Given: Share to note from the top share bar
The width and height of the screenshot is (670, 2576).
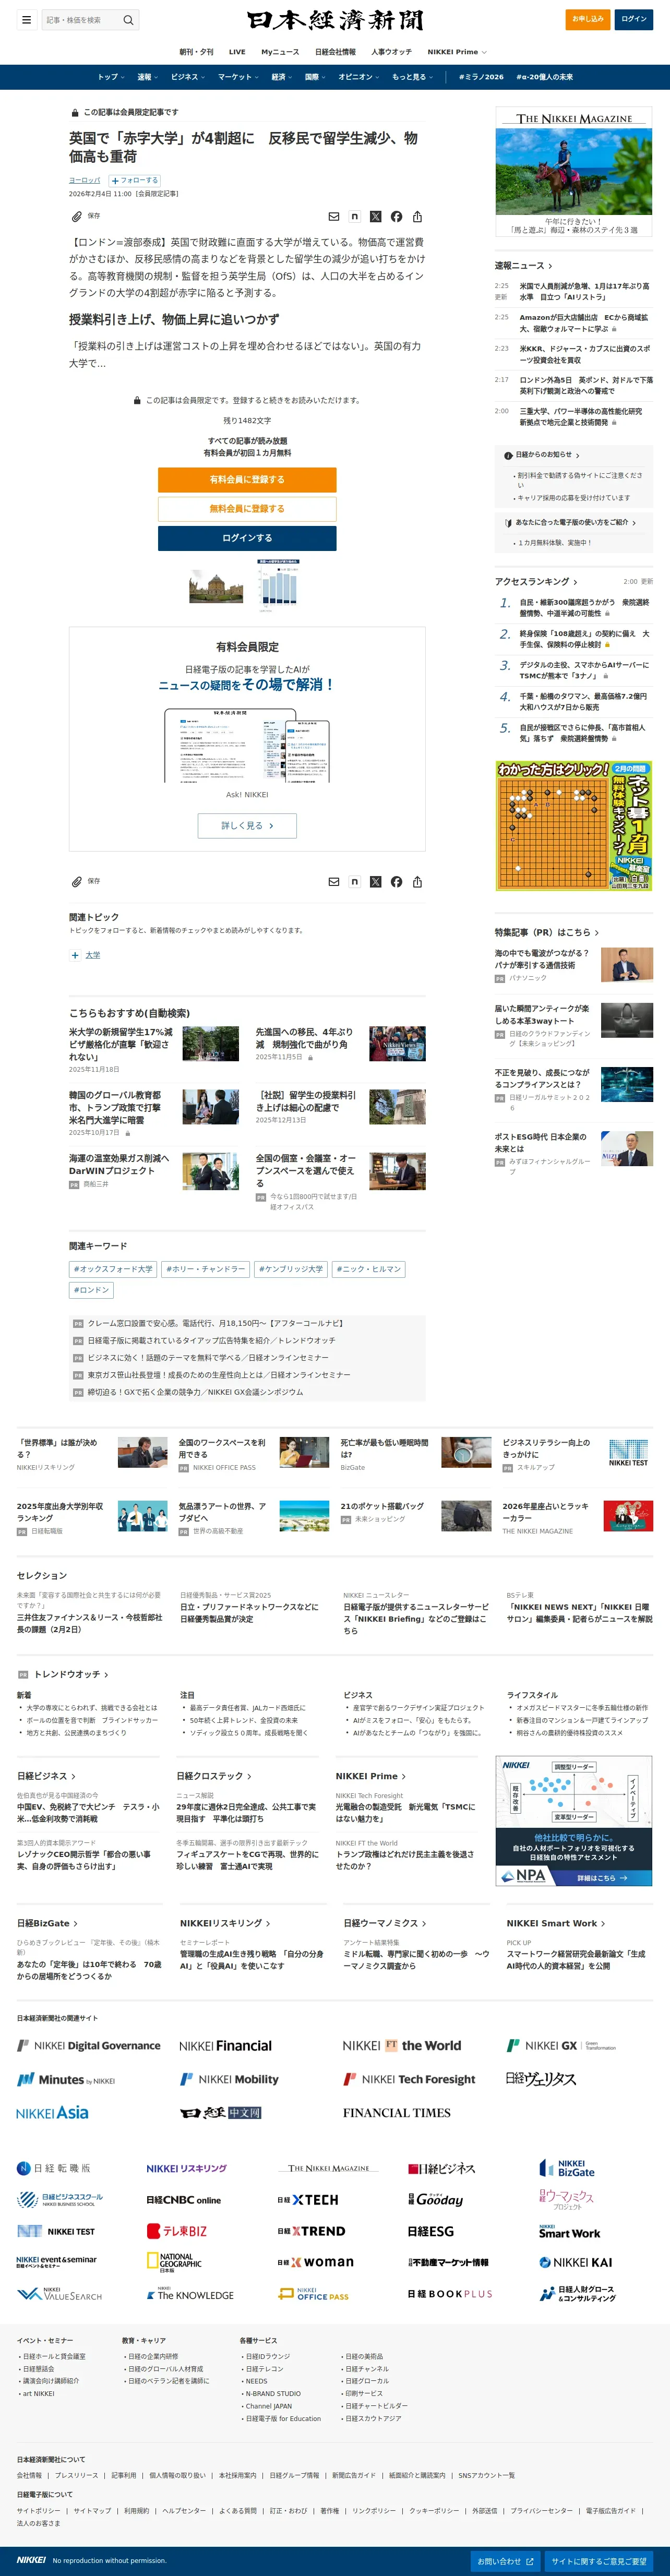Looking at the screenshot, I should 354,216.
